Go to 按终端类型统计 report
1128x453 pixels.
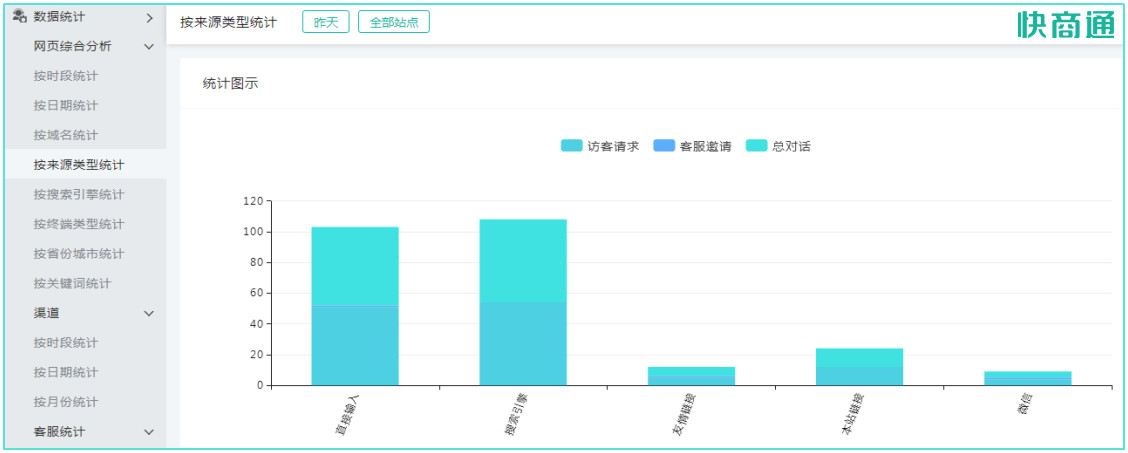79,224
